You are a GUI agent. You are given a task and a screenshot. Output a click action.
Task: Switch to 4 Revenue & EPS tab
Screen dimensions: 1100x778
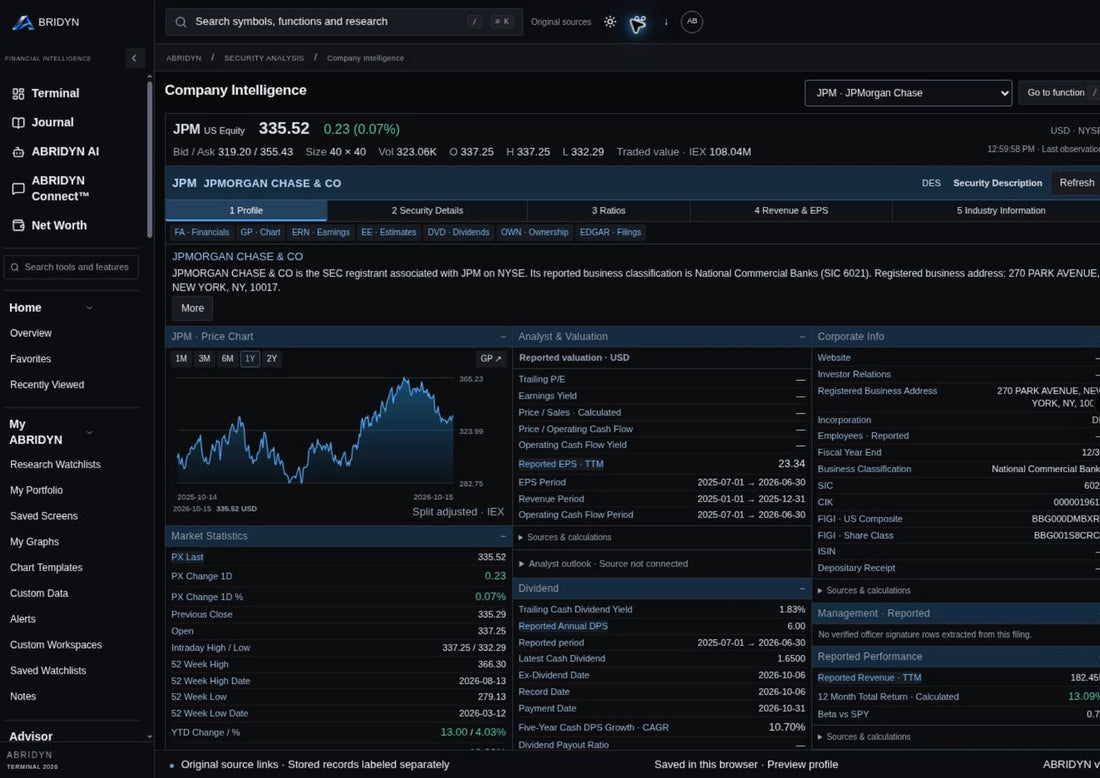tap(791, 210)
